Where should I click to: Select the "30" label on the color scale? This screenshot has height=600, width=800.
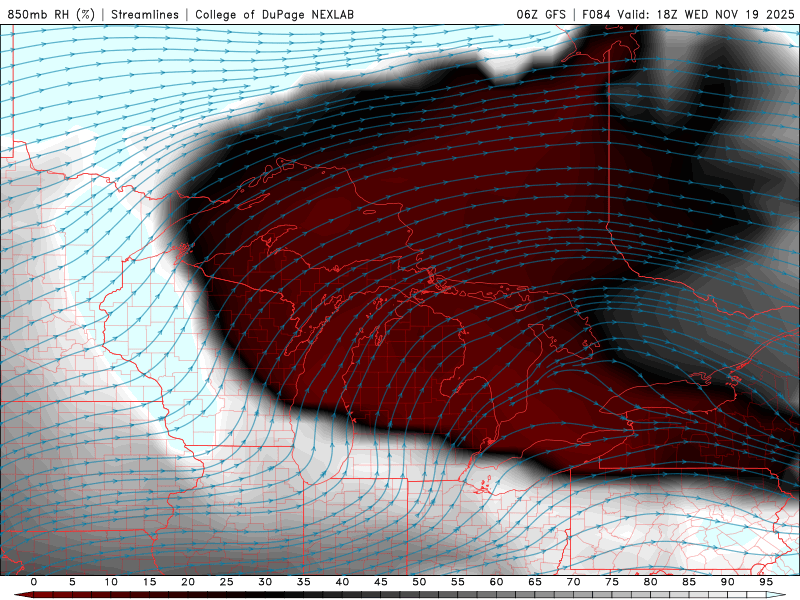(265, 582)
